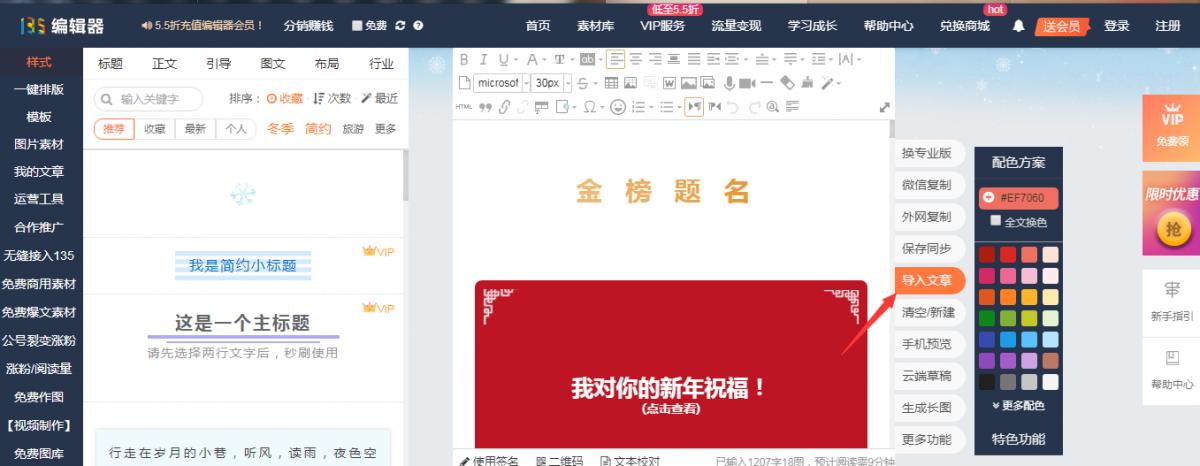This screenshot has width=1200, height=466.
Task: Activate the 推荐 filter button
Action: point(114,128)
